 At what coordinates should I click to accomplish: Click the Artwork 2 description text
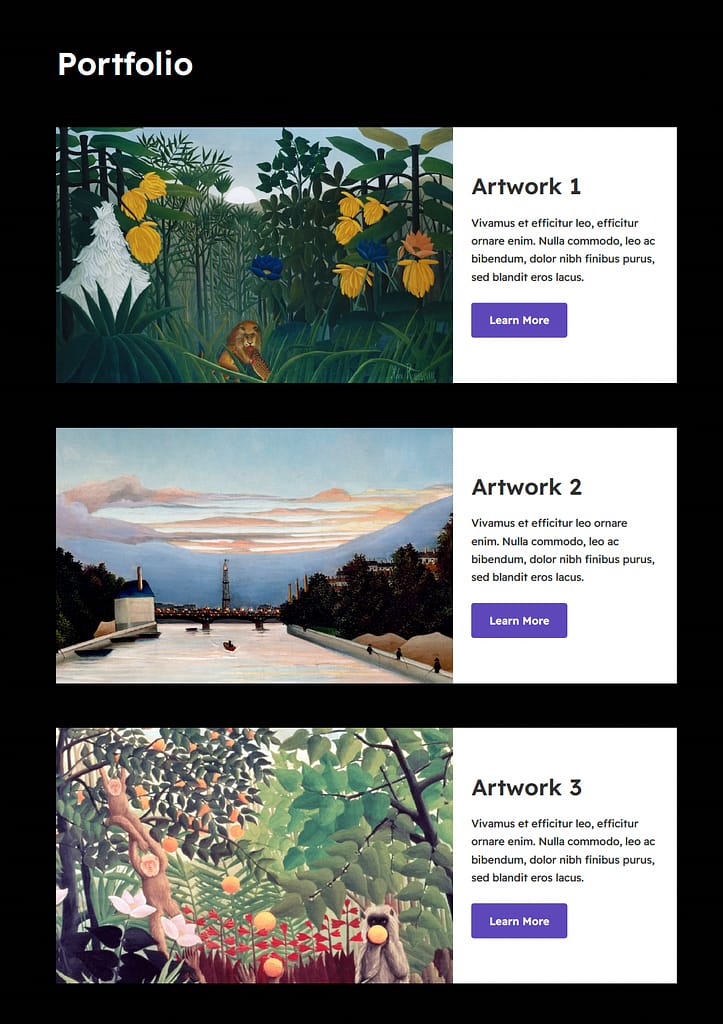click(563, 550)
